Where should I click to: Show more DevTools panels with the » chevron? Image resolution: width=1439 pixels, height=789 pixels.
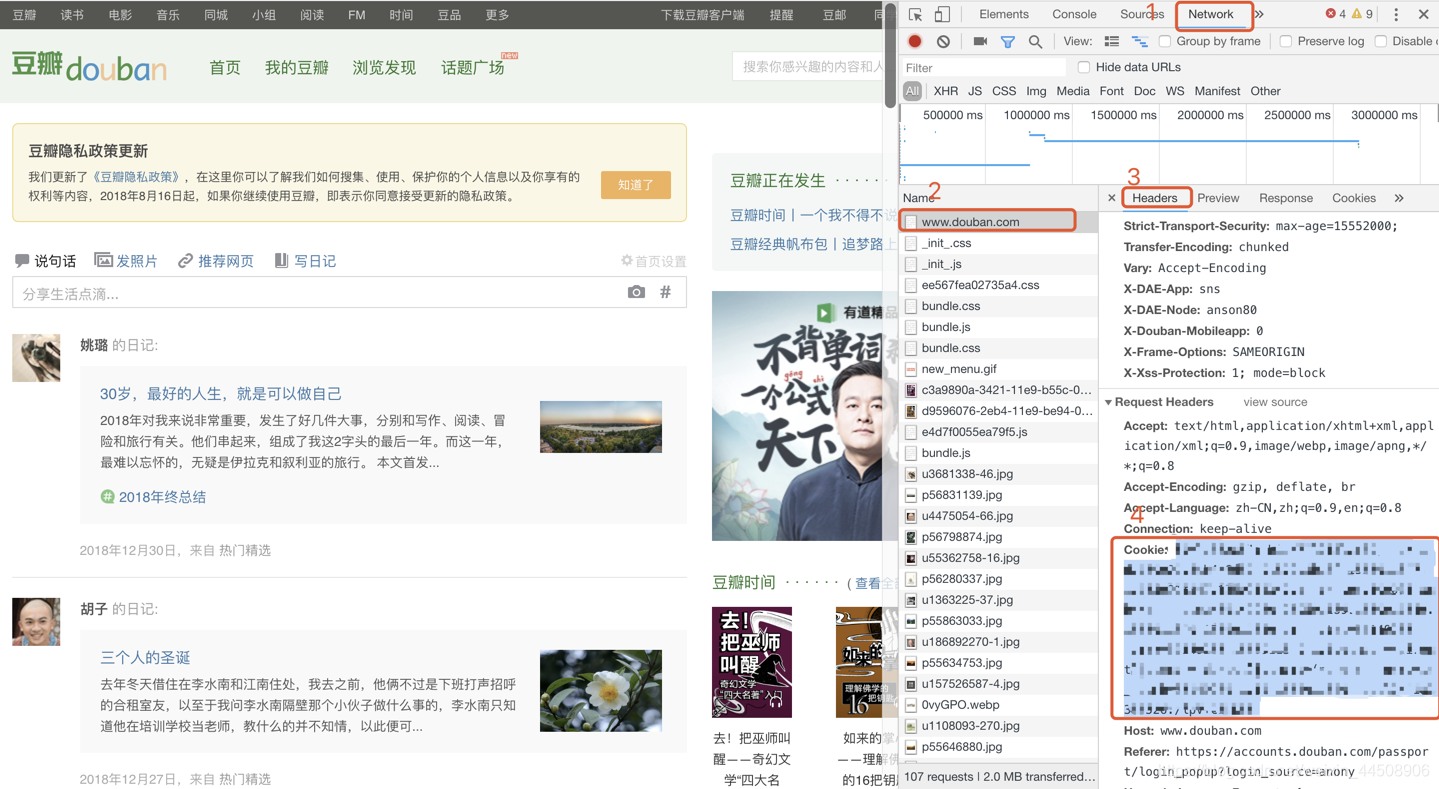[1259, 14]
